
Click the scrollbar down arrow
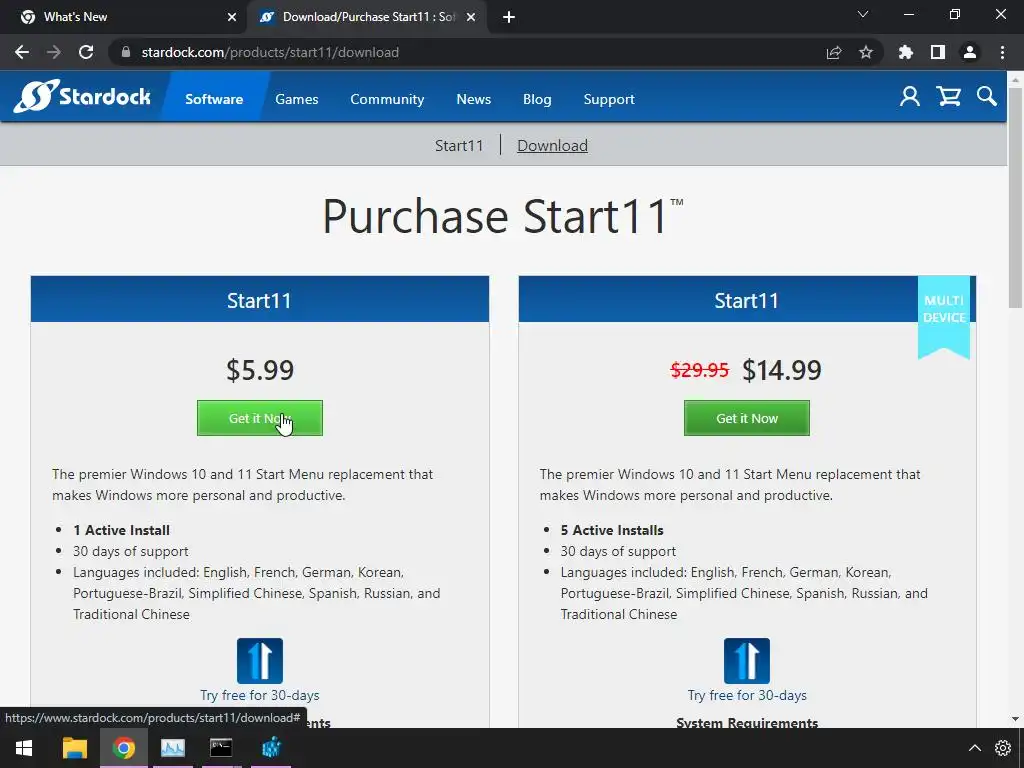(1015, 719)
